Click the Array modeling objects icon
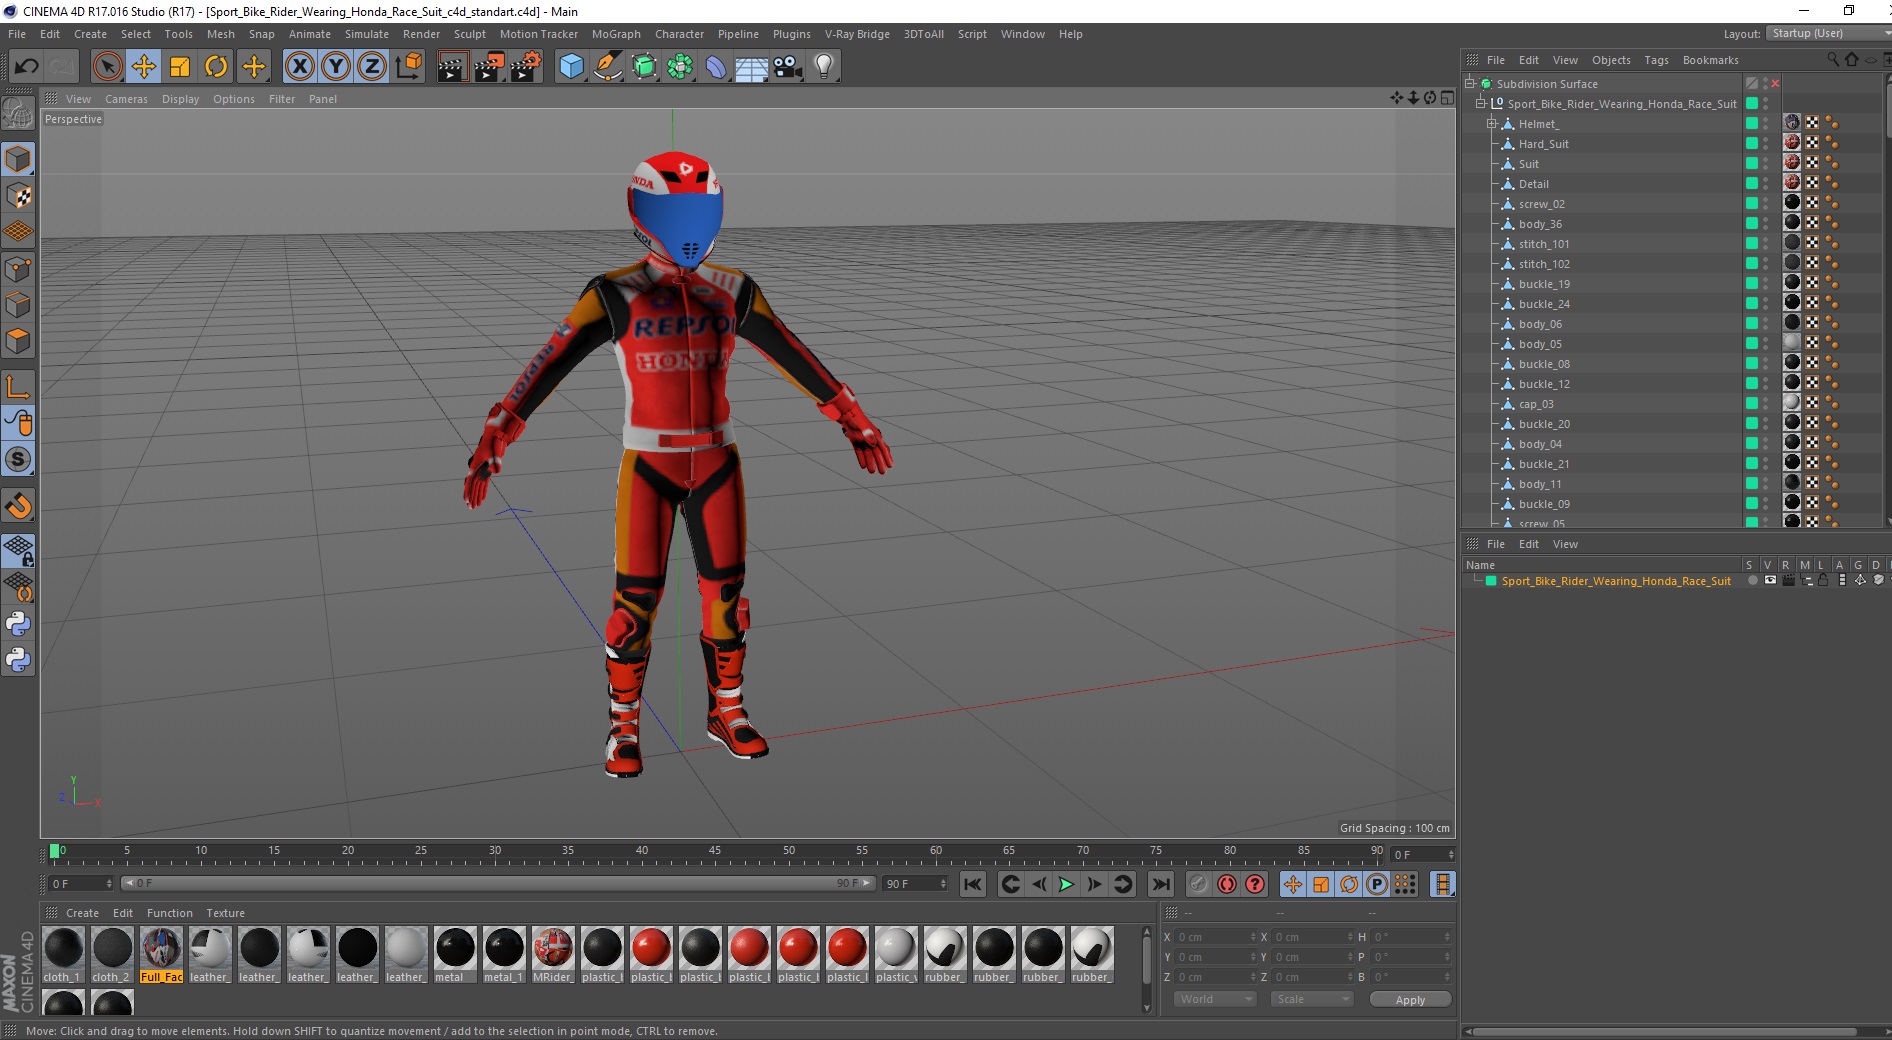The height and width of the screenshot is (1040, 1892). pyautogui.click(x=680, y=67)
